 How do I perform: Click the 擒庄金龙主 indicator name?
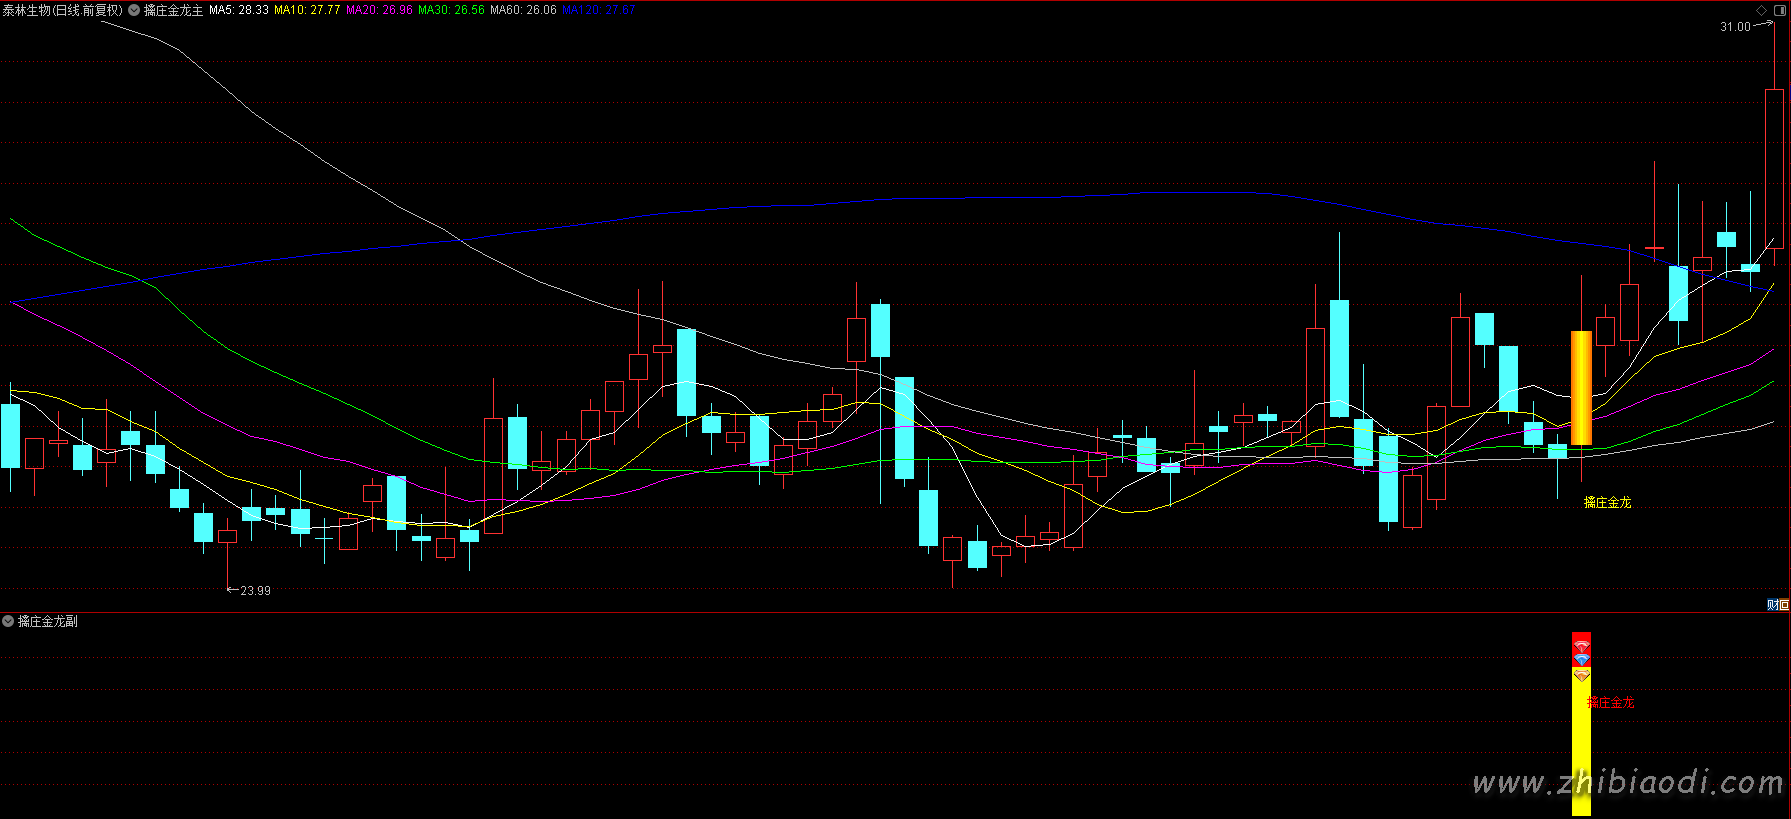(x=173, y=10)
